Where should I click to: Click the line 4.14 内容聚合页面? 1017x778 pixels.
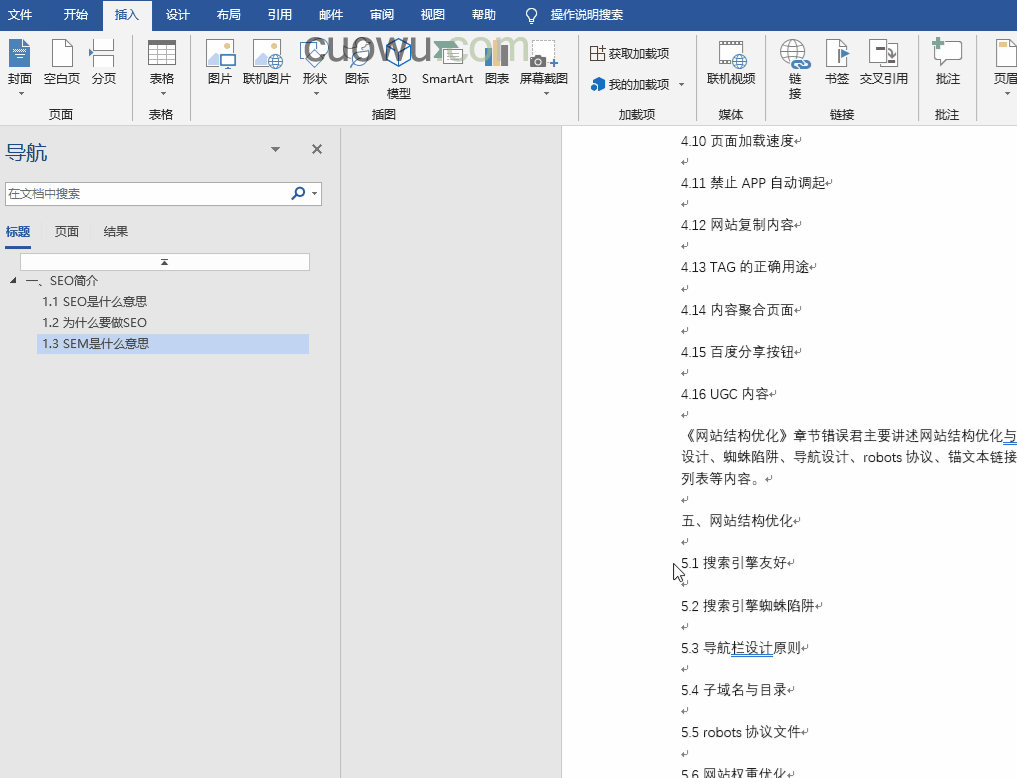coord(737,310)
